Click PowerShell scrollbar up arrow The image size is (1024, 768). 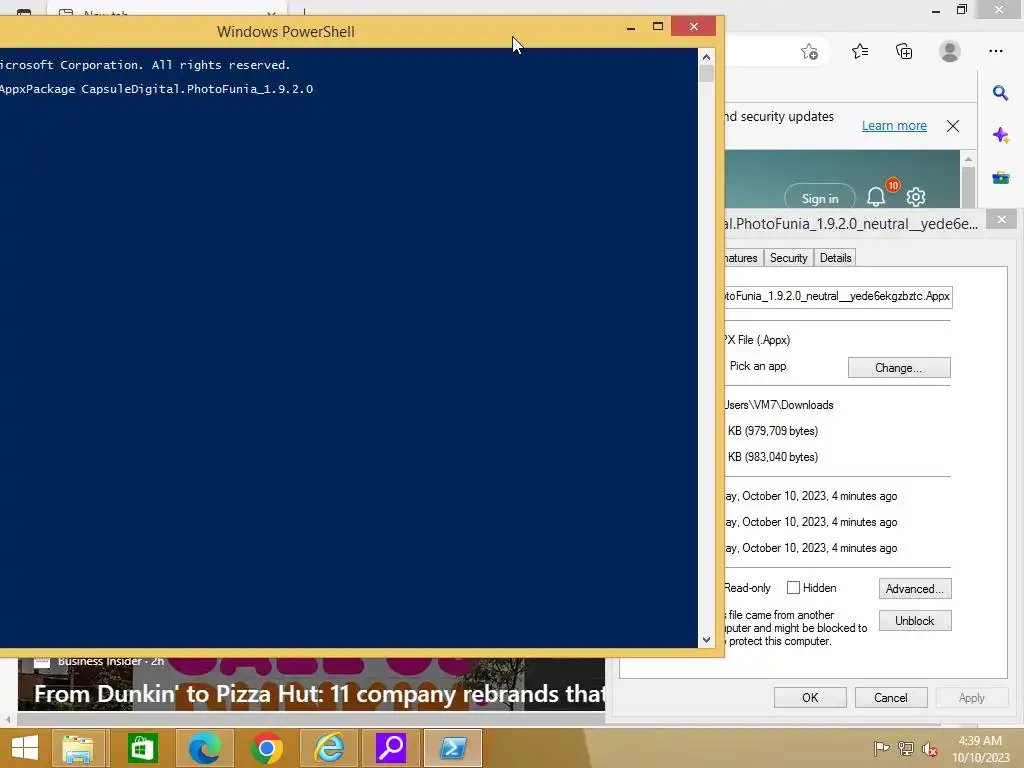click(706, 57)
